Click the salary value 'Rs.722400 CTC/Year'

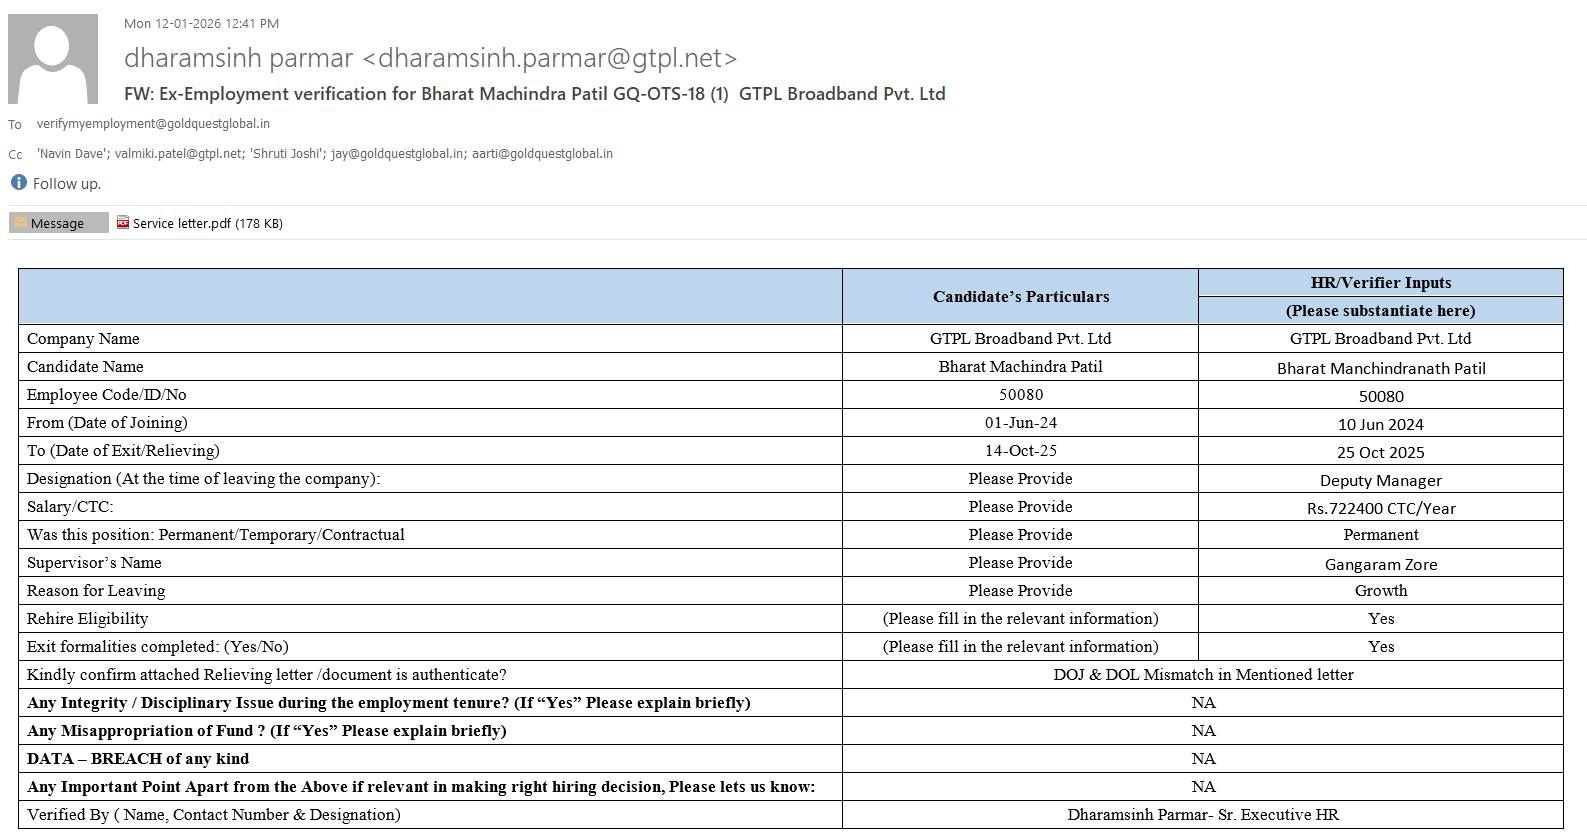point(1381,508)
